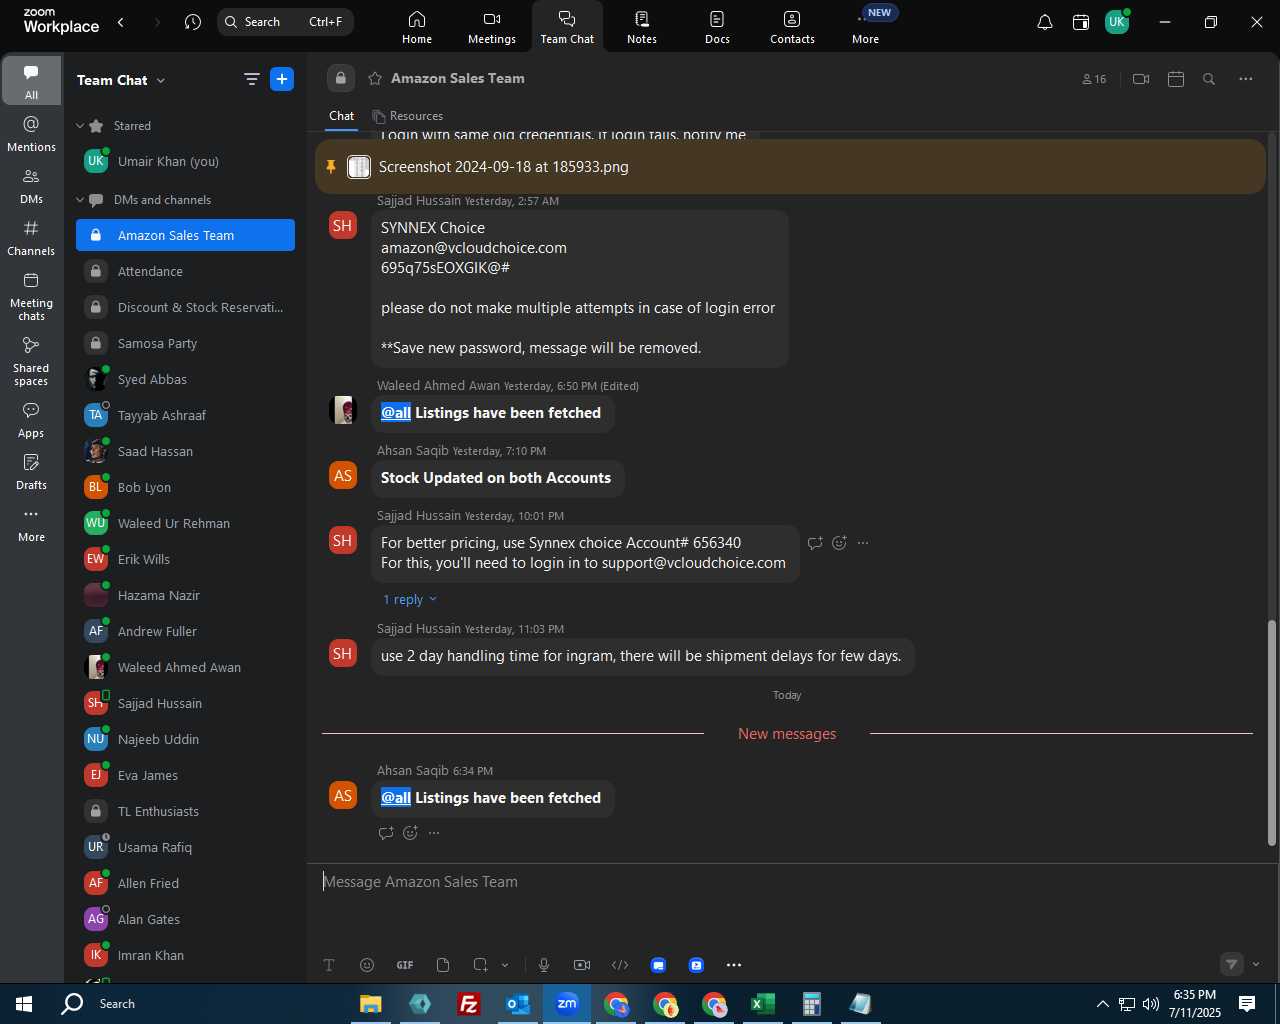The height and width of the screenshot is (1024, 1280).
Task: Click the text formatting icon in composer
Action: click(x=329, y=965)
